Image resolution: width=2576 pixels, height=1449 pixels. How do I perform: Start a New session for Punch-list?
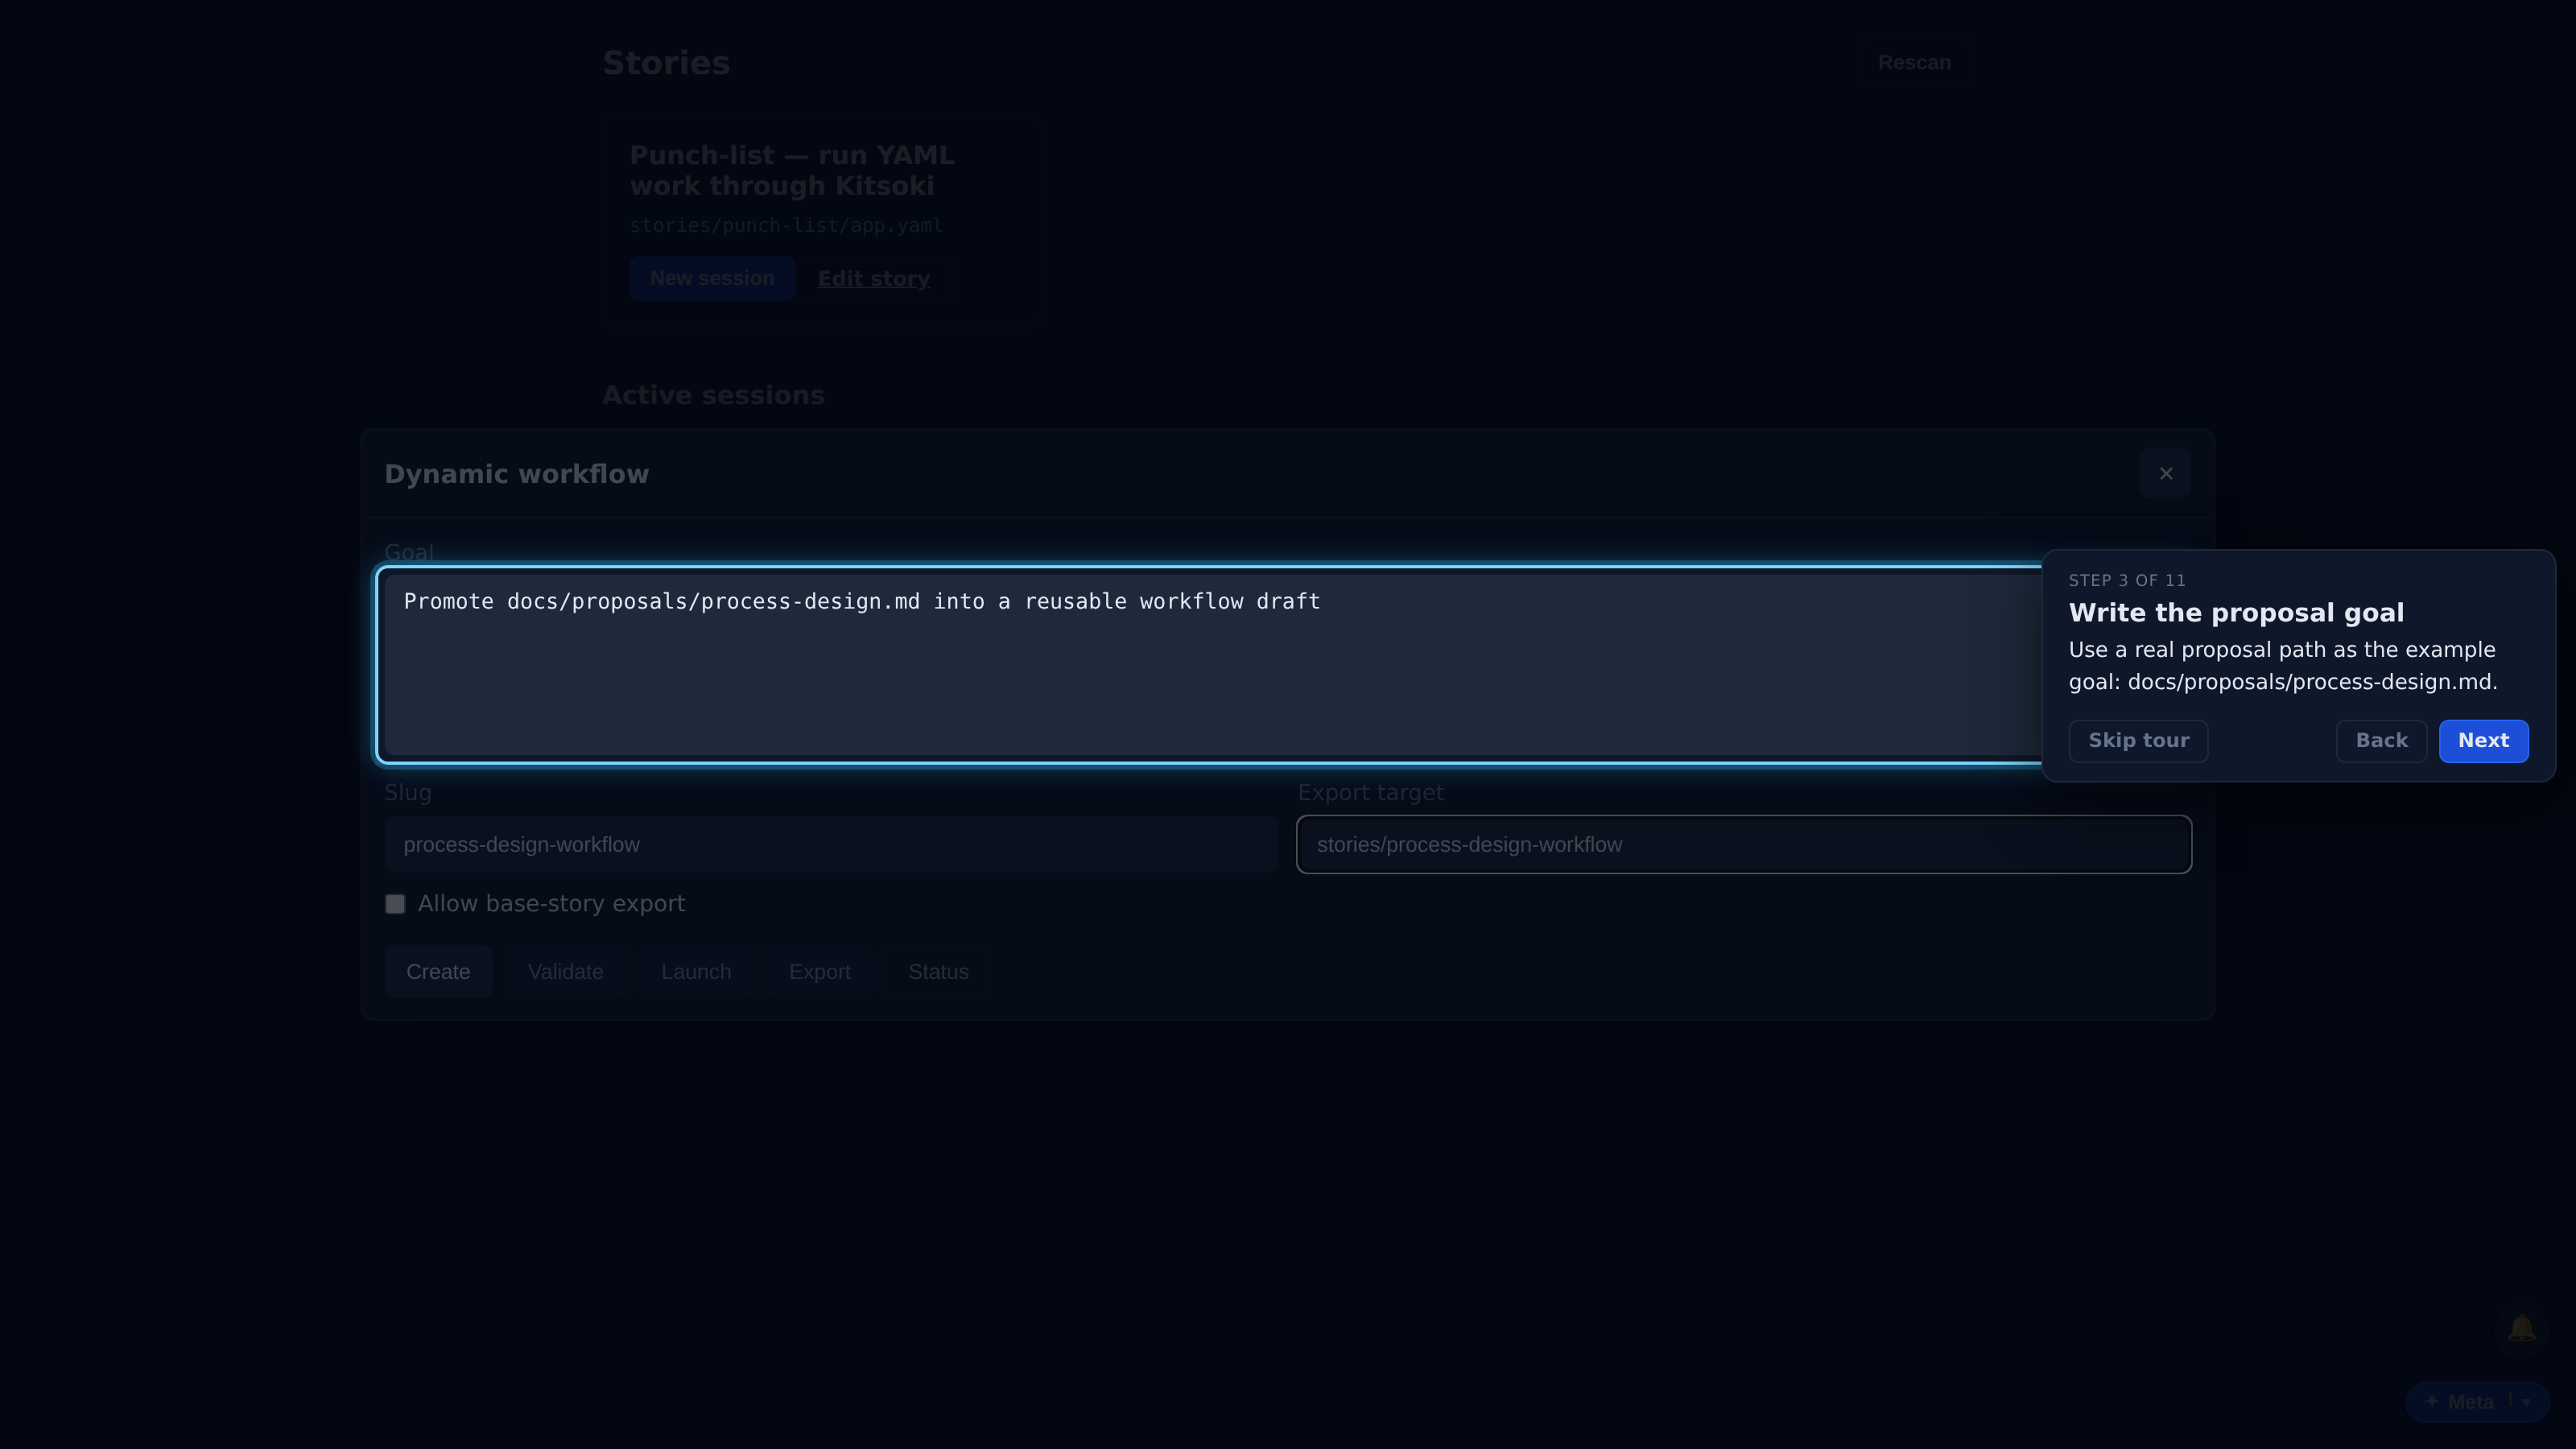point(712,279)
